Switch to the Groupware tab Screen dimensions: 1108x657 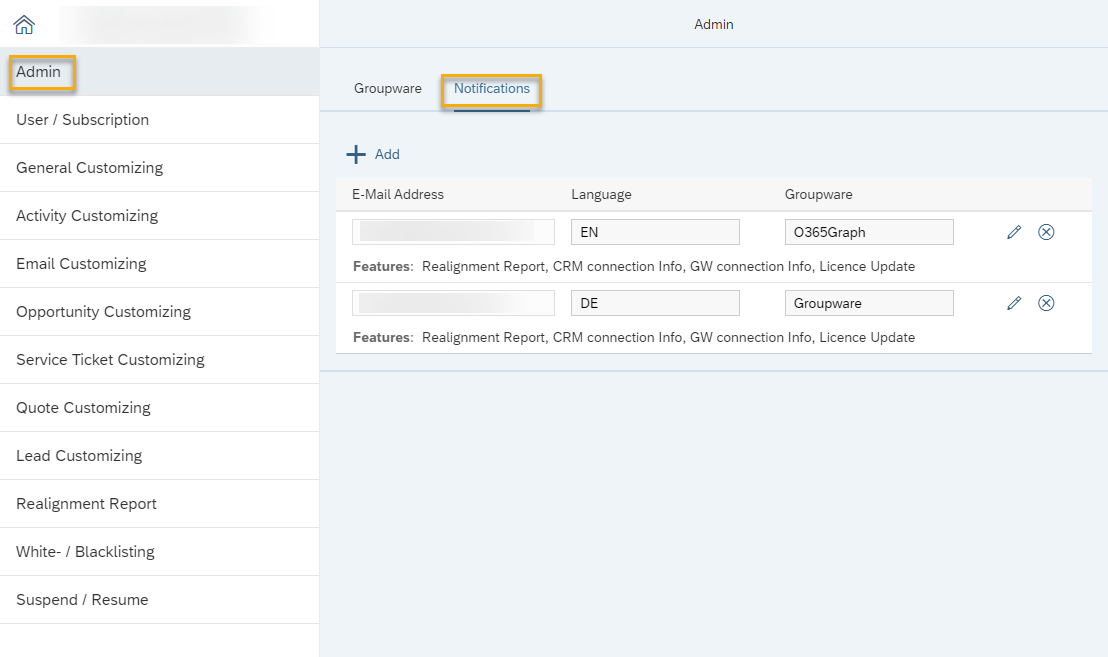(x=388, y=89)
